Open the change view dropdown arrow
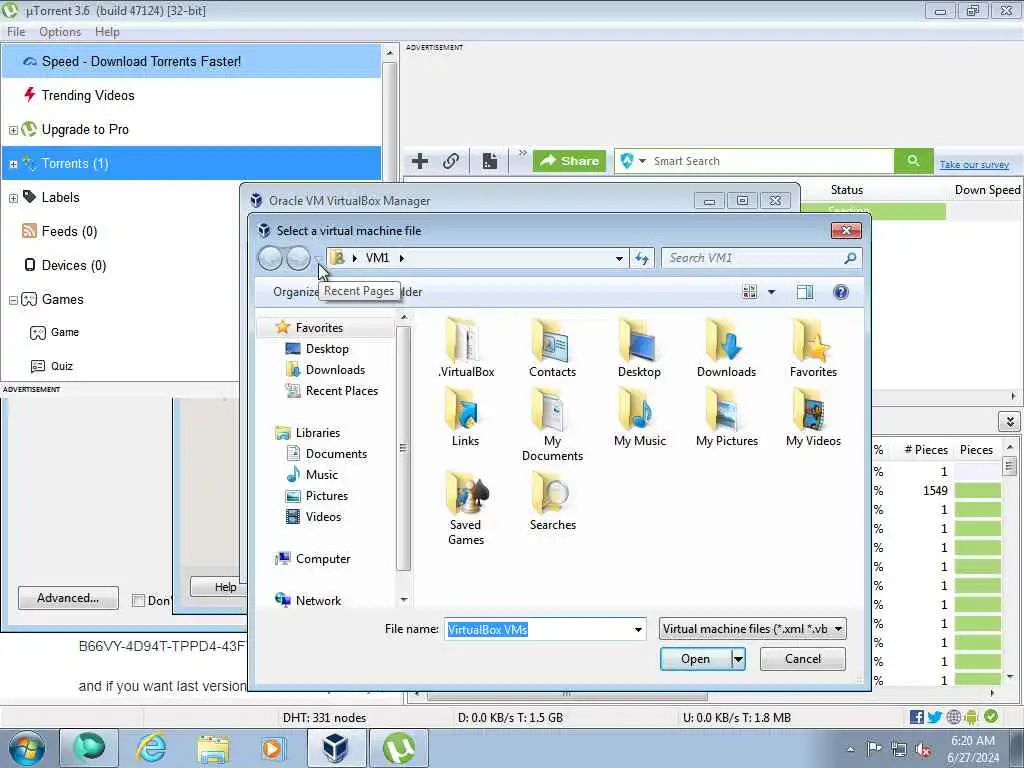Screen dimensions: 1024x768 (771, 292)
